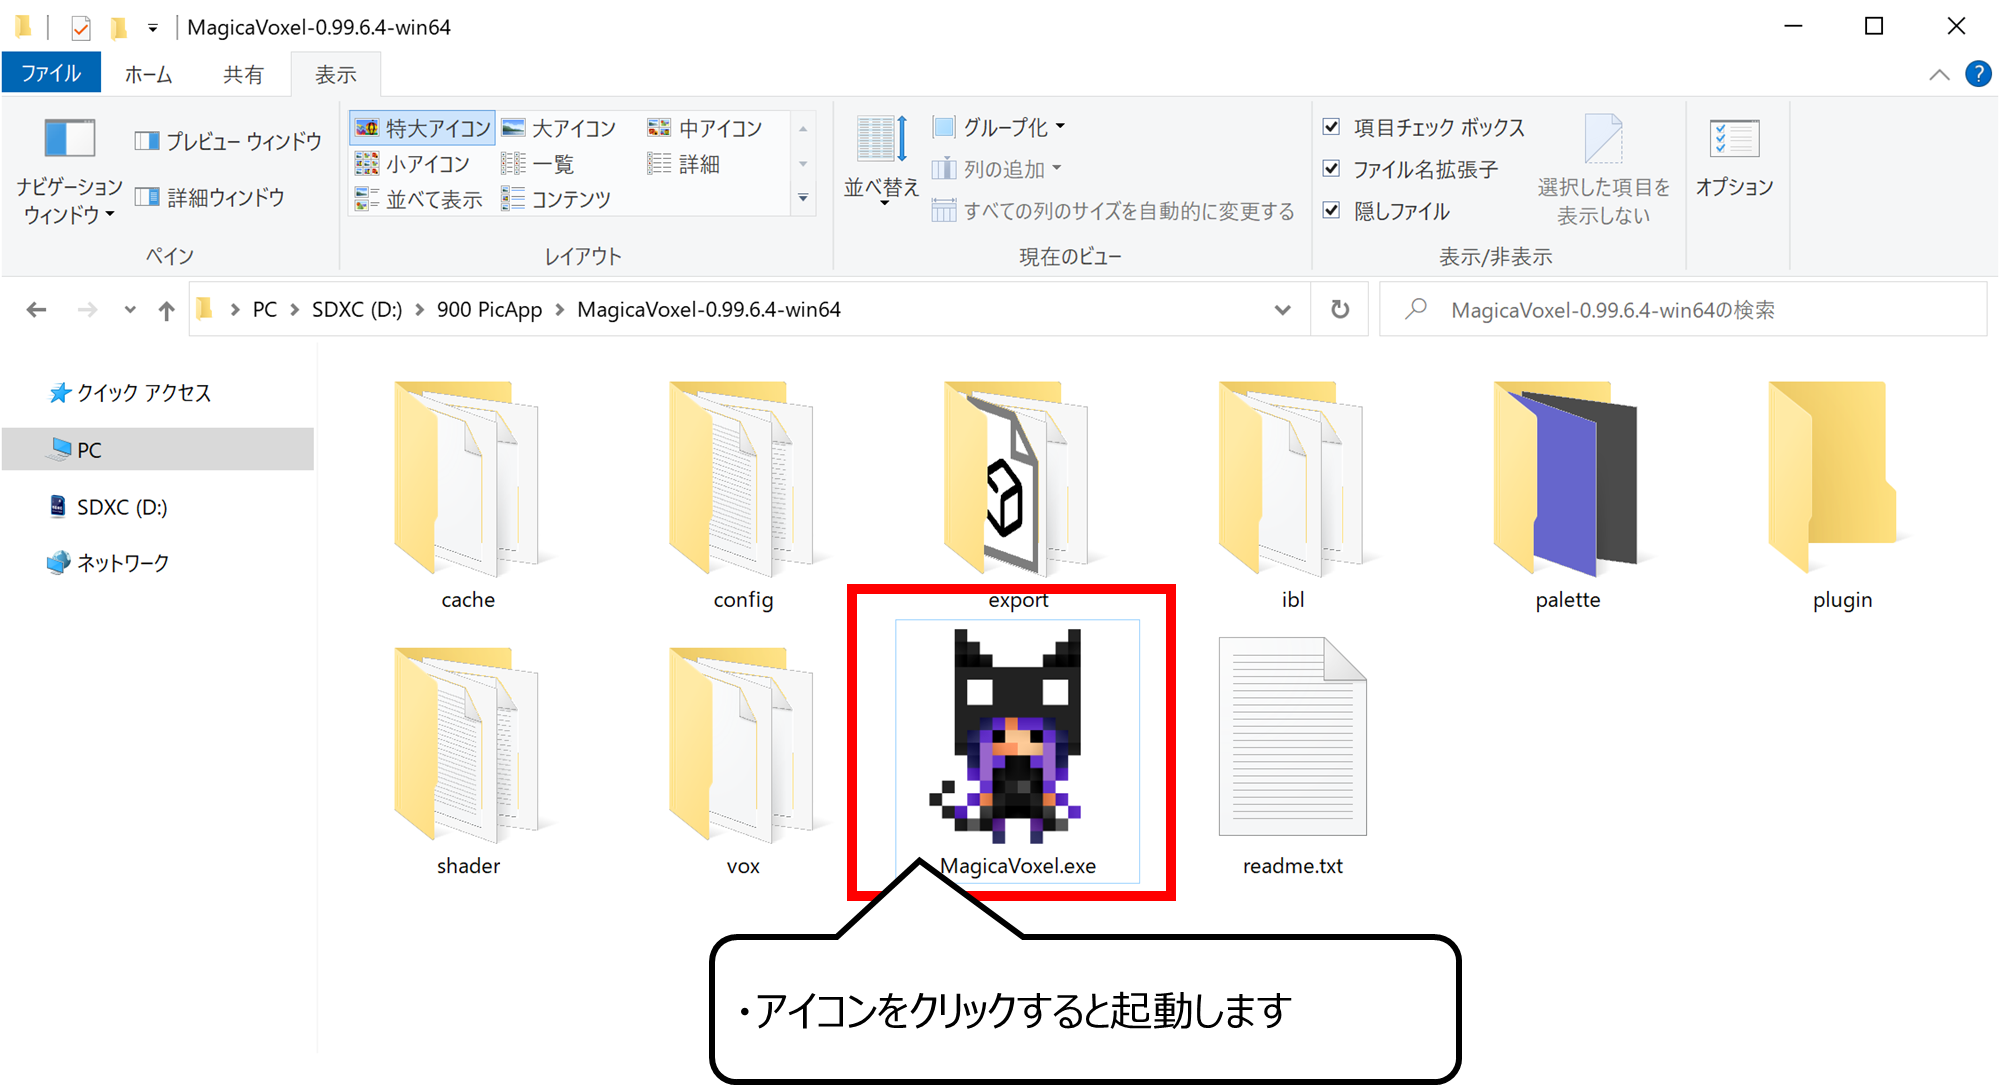This screenshot has width=2000, height=1085.
Task: Choose 並べて表示 tiles layout
Action: [x=419, y=199]
